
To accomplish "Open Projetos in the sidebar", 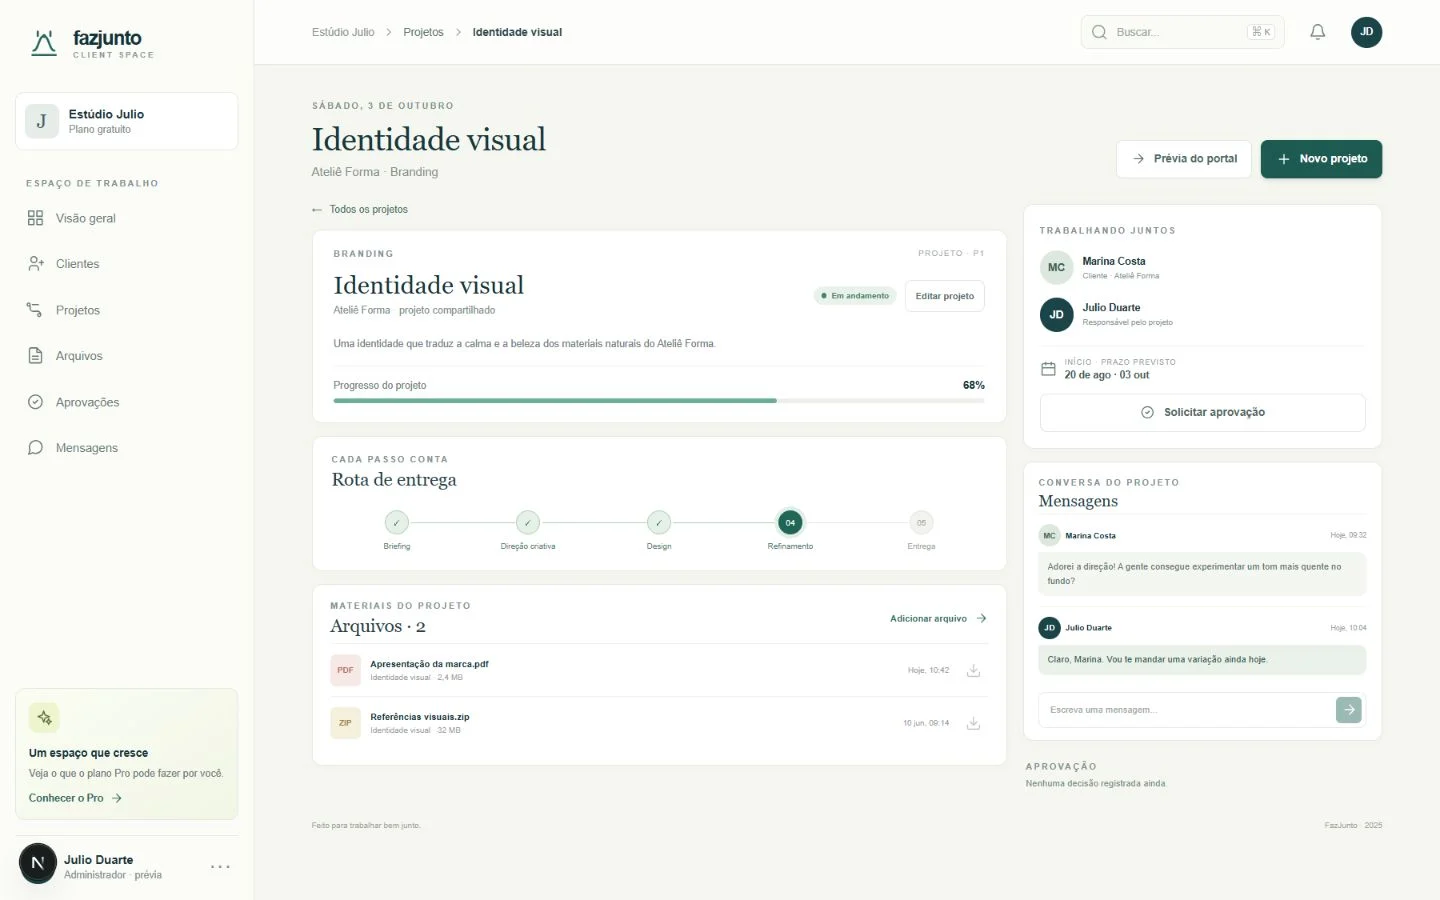I will [x=127, y=310].
